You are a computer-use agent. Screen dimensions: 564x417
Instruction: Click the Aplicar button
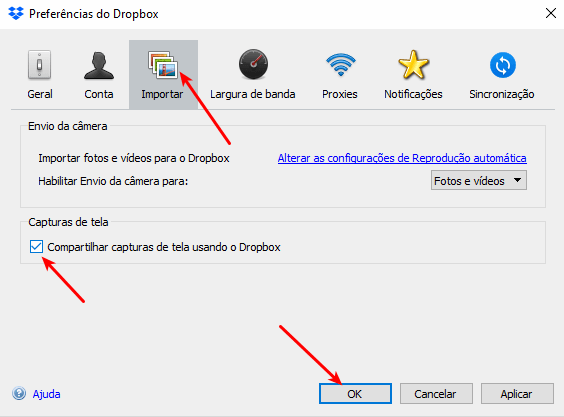coord(517,394)
